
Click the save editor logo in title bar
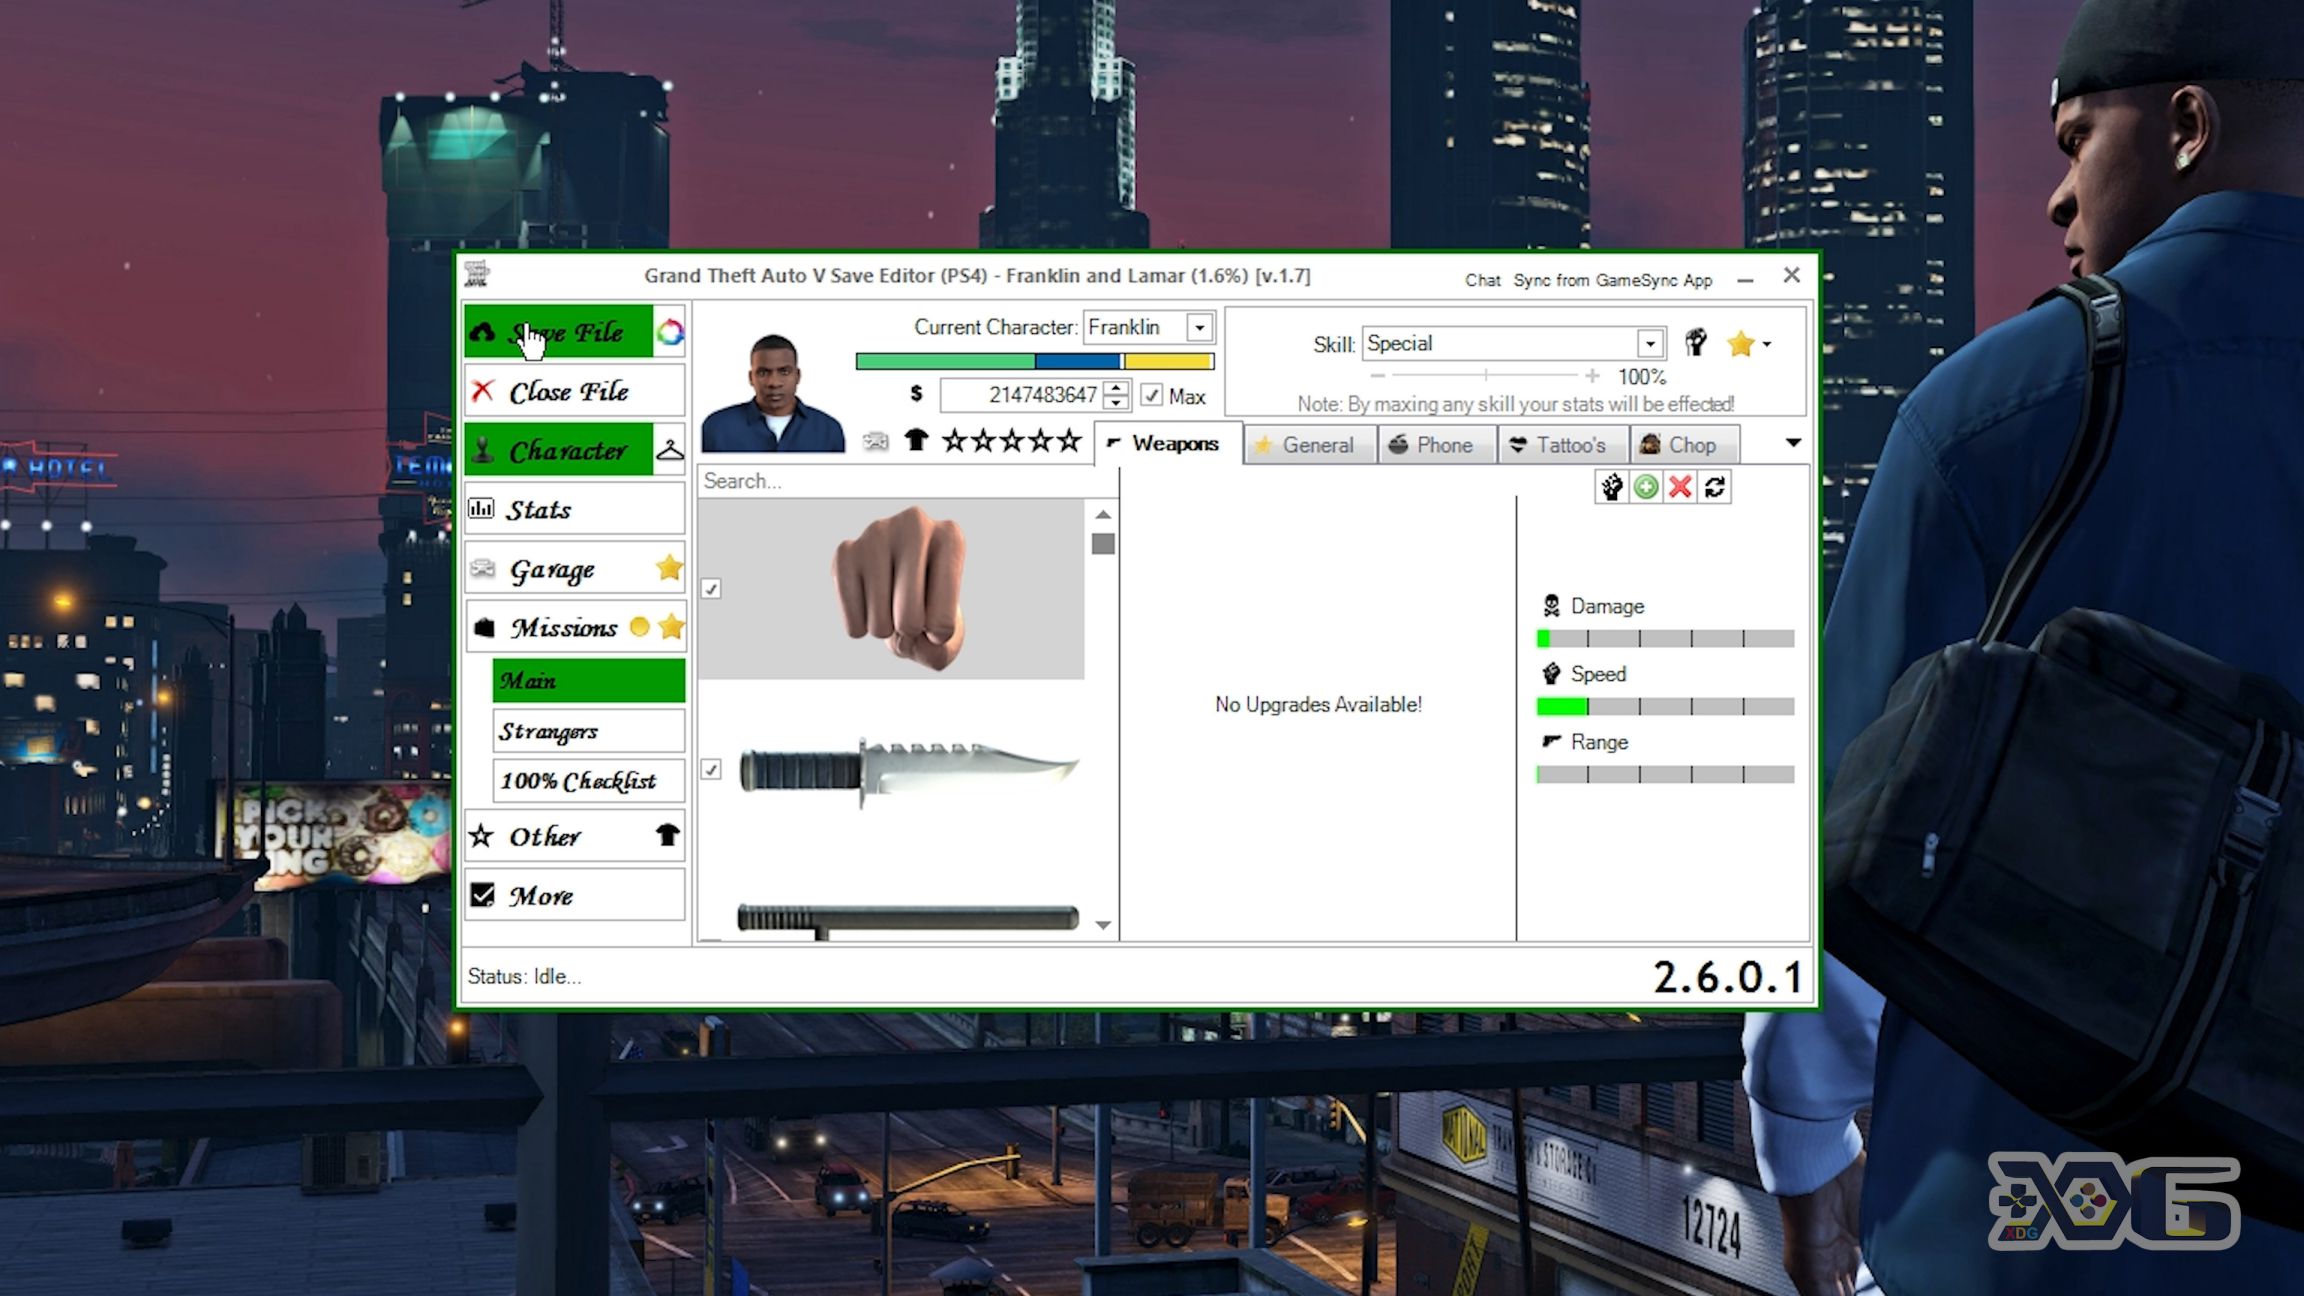478,274
